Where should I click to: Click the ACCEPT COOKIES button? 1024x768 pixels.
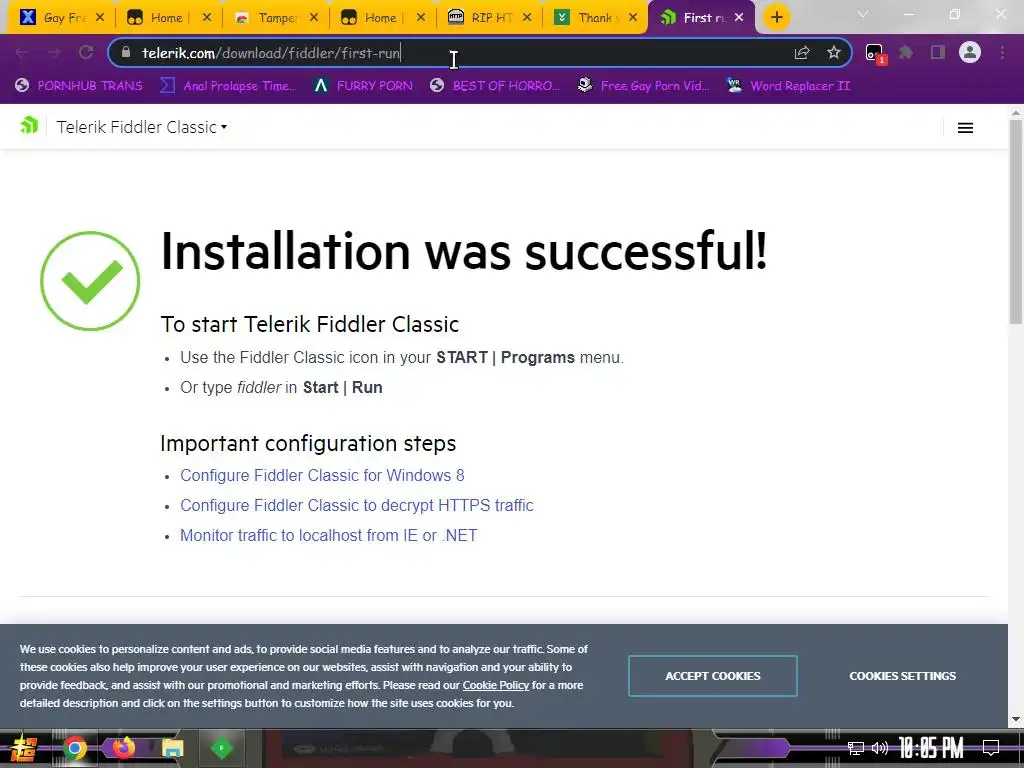pos(712,676)
